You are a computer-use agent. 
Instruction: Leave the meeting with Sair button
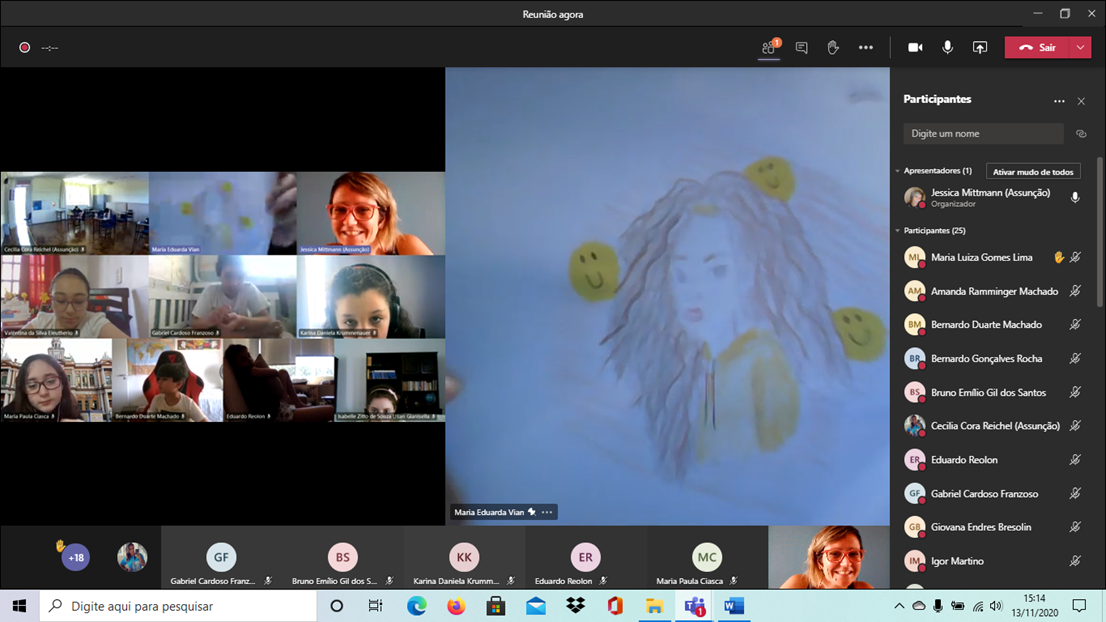click(1038, 47)
